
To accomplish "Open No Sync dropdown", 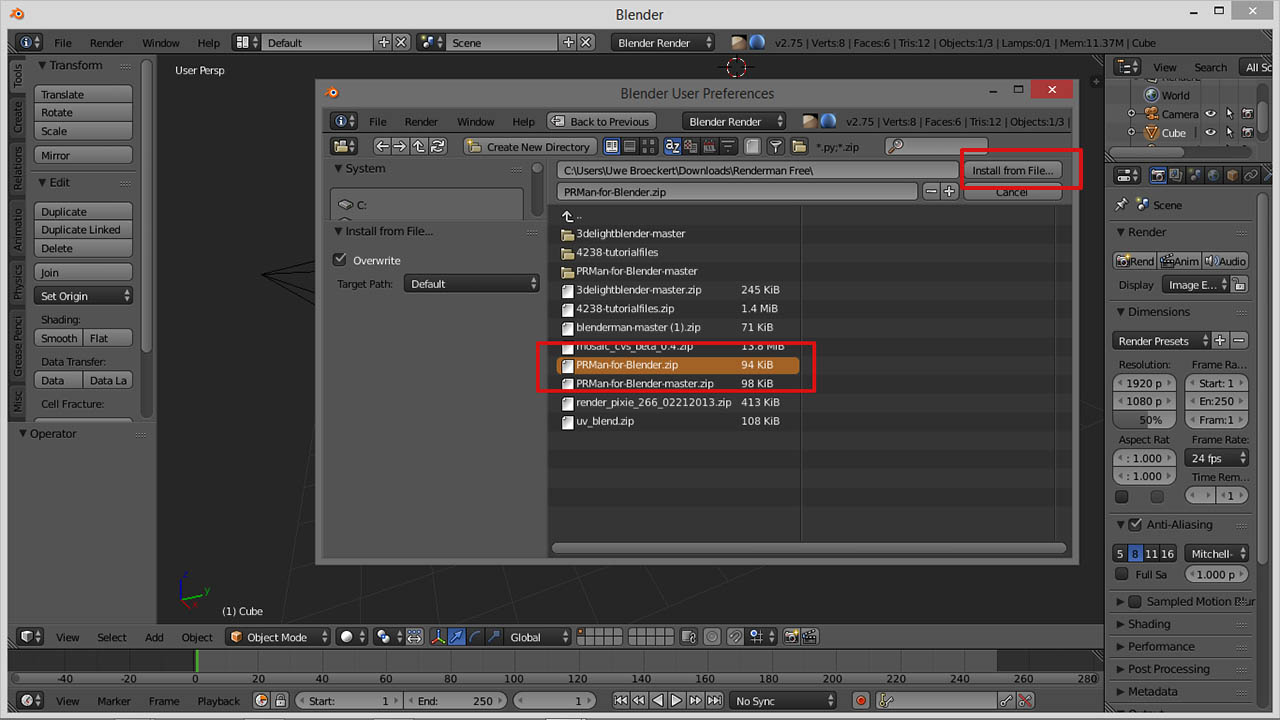I will point(785,701).
